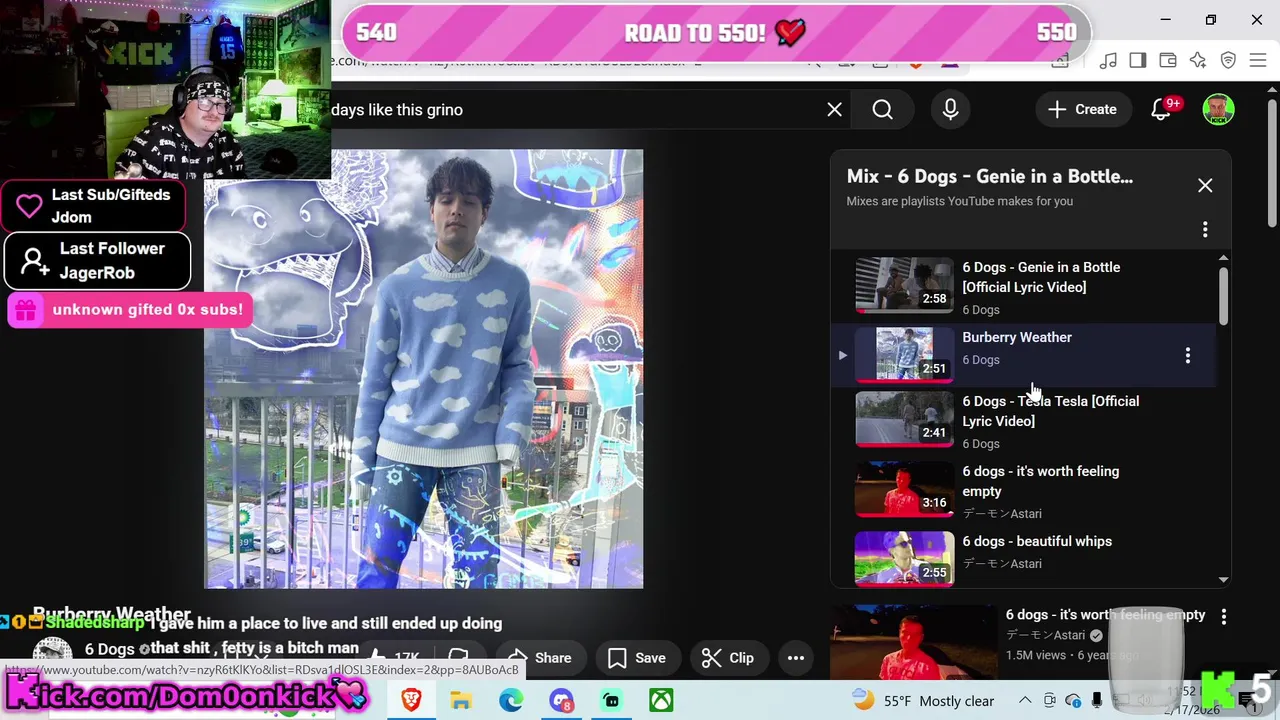Screen dimensions: 1280x720
Task: Open options for the recommended video below the playlist
Action: click(1223, 618)
